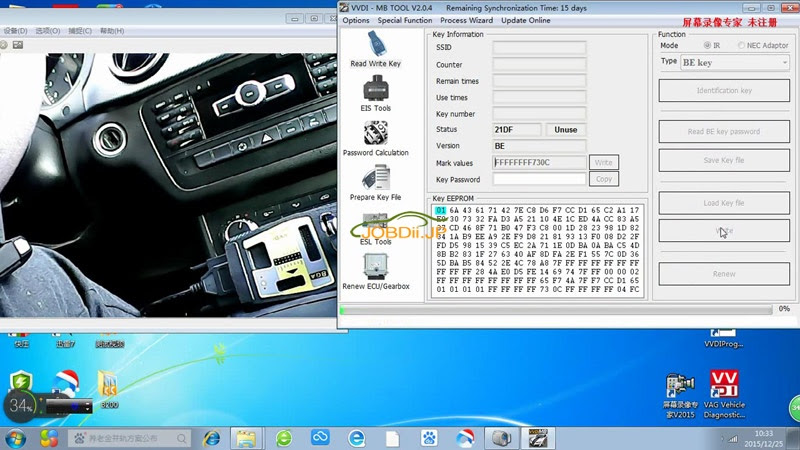
Task: Open 帮助(H) menu in capture window
Action: (x=112, y=31)
